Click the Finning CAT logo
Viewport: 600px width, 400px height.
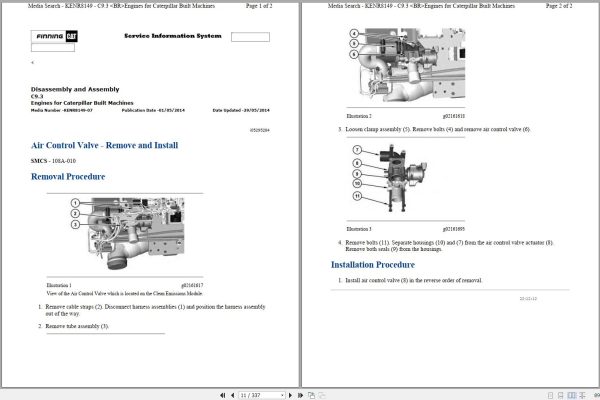[x=54, y=36]
